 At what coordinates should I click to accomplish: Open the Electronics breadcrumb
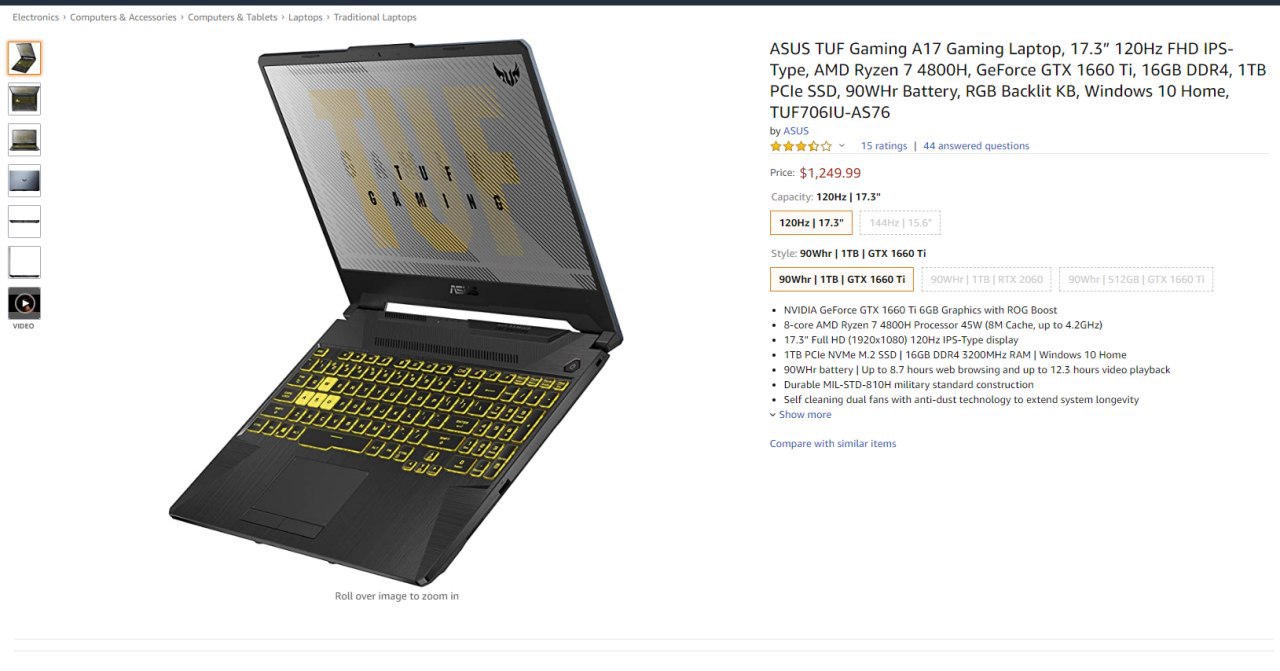pos(35,17)
